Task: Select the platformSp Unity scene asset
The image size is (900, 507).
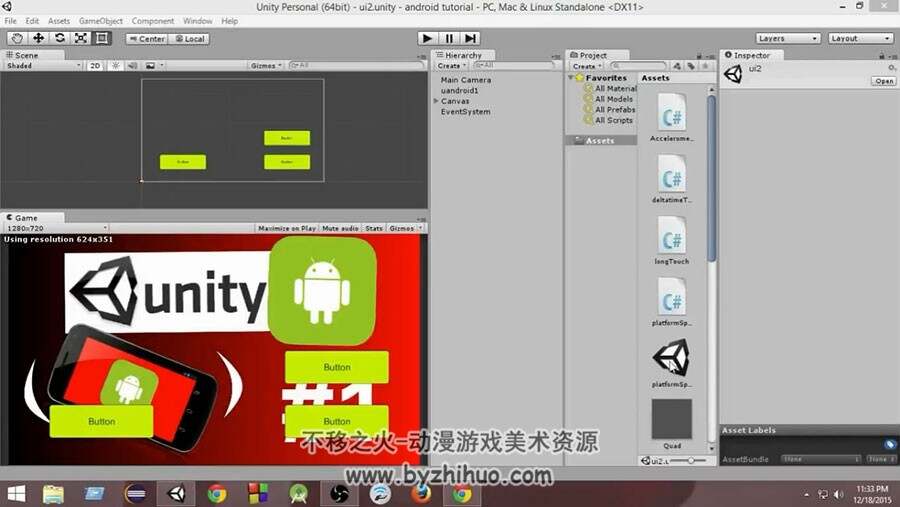Action: point(672,363)
